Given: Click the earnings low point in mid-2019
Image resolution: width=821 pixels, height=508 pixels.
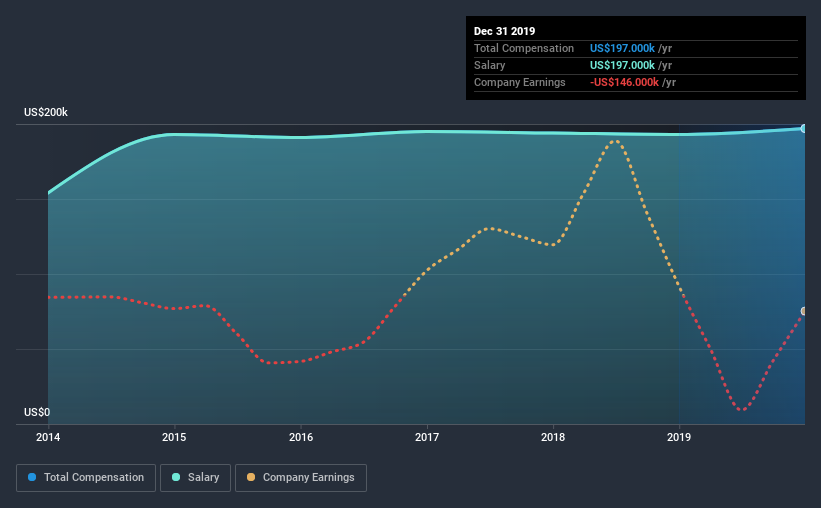Looking at the screenshot, I should click(742, 409).
